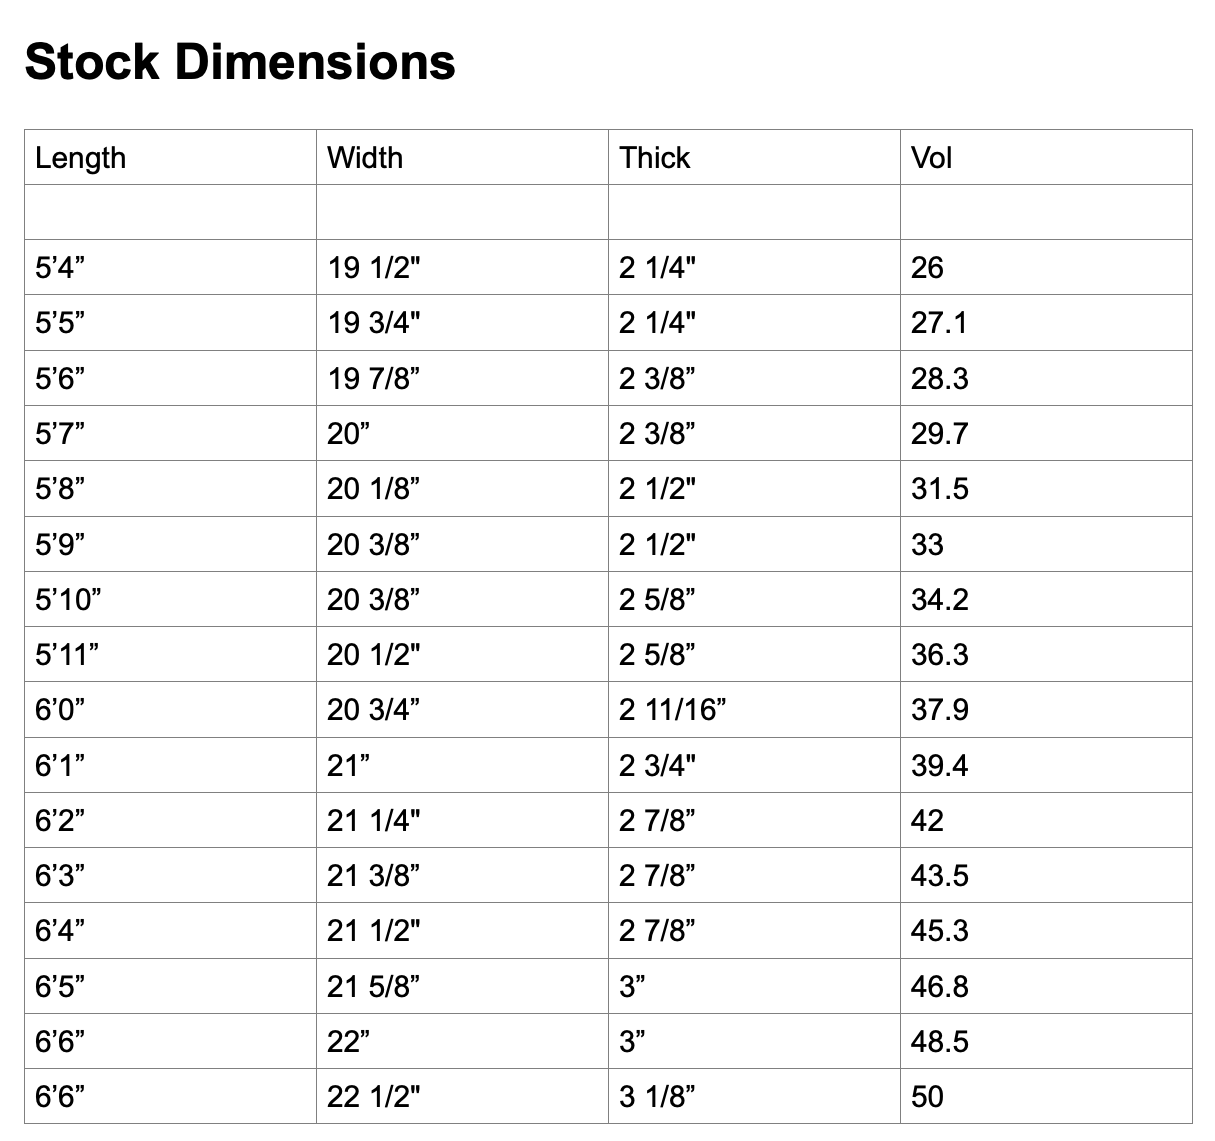The width and height of the screenshot is (1215, 1141).
Task: Click the Width column header
Action: (x=365, y=158)
